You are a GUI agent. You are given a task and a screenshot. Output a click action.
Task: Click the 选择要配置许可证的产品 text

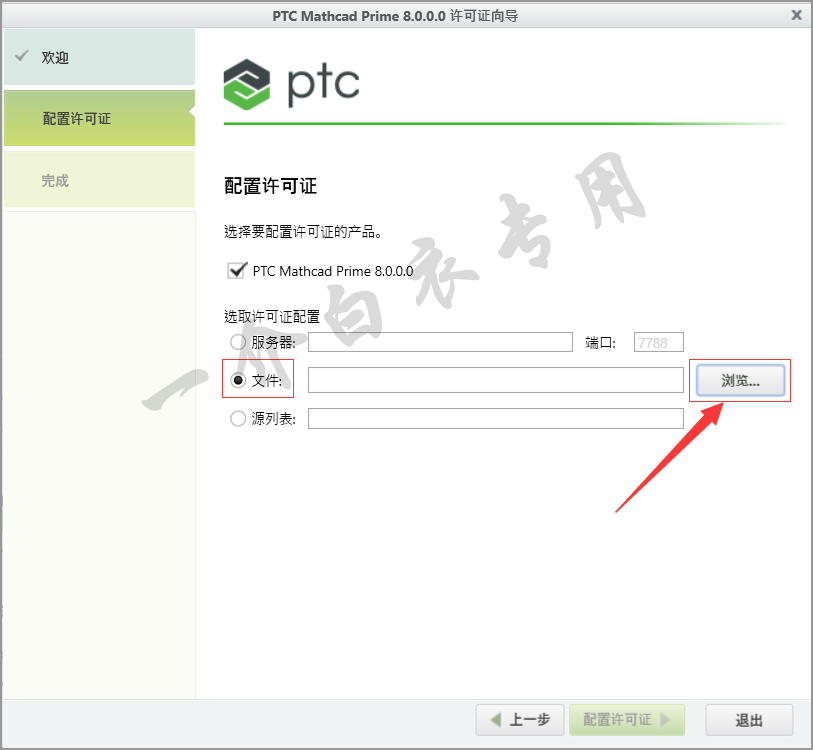click(303, 232)
